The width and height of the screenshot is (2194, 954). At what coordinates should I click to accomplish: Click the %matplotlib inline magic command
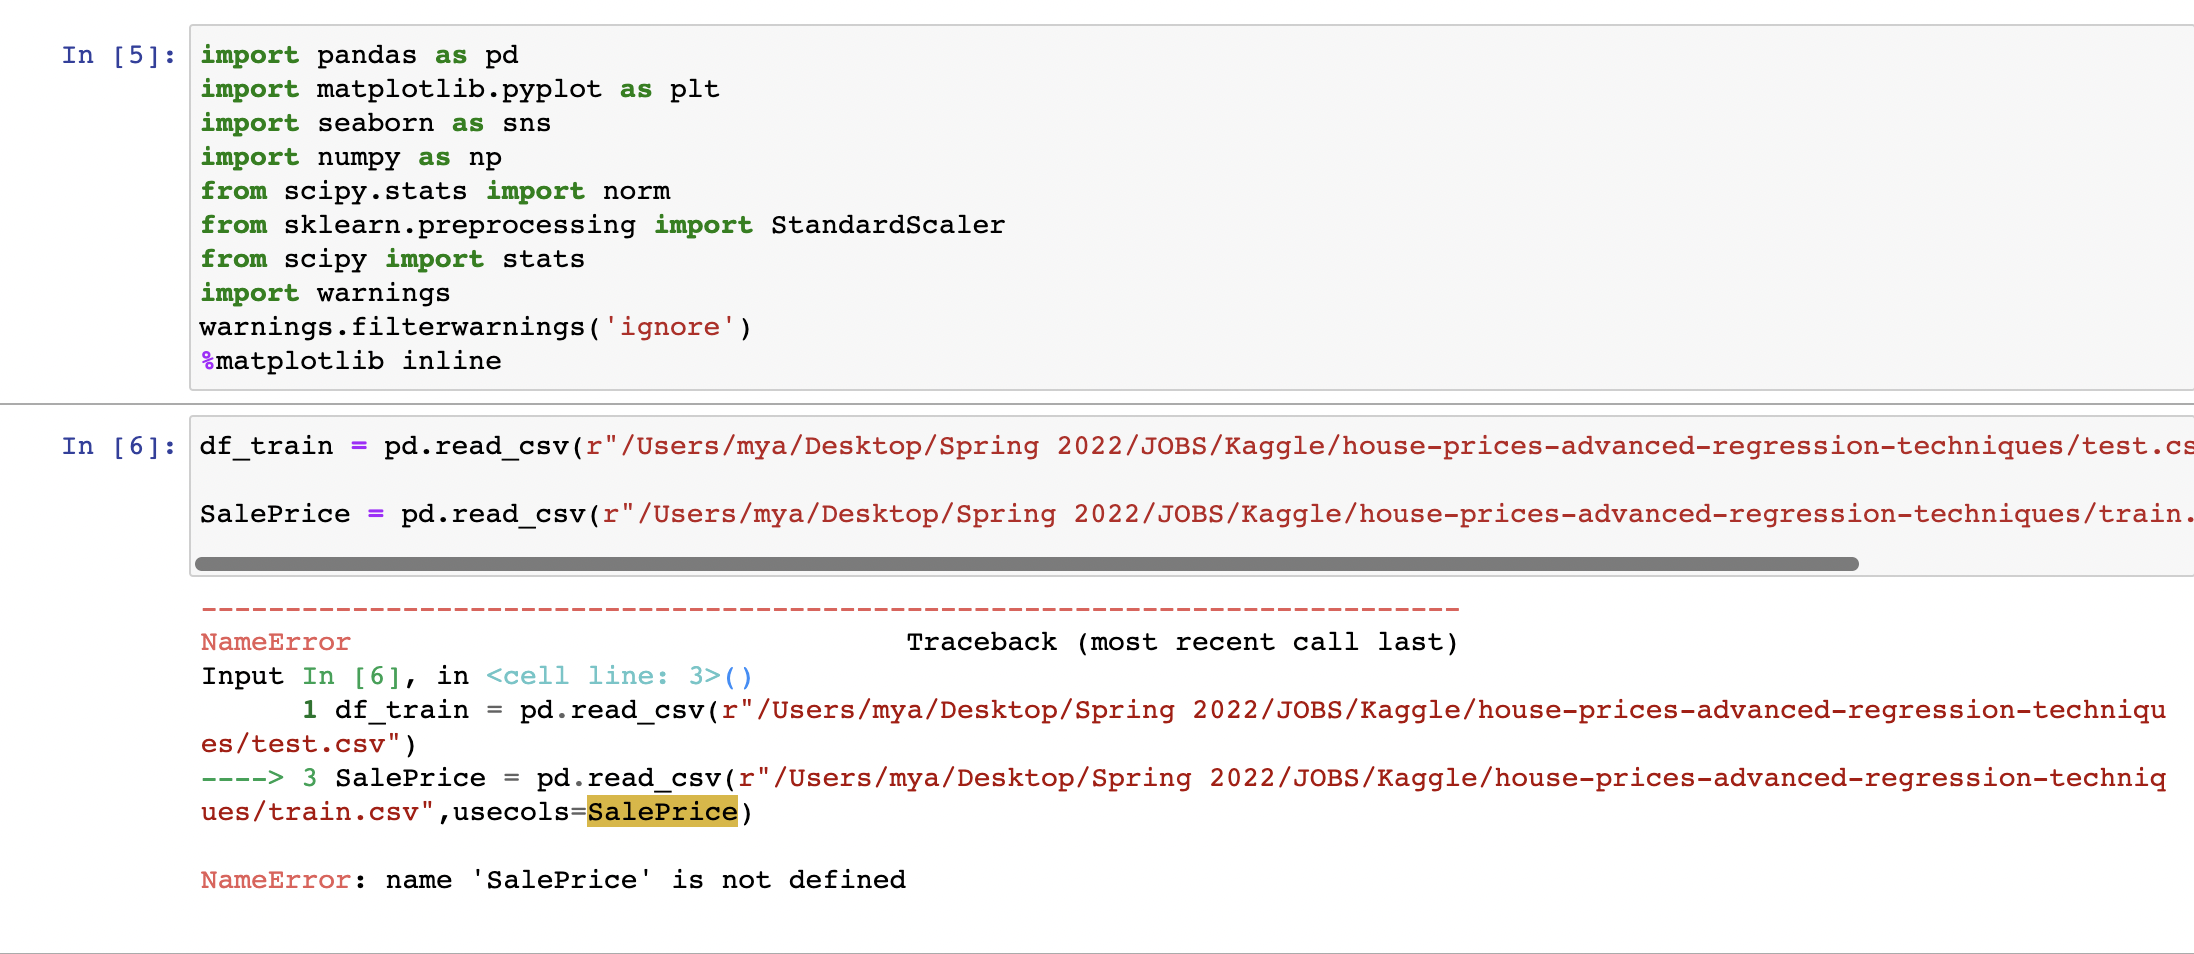point(350,360)
